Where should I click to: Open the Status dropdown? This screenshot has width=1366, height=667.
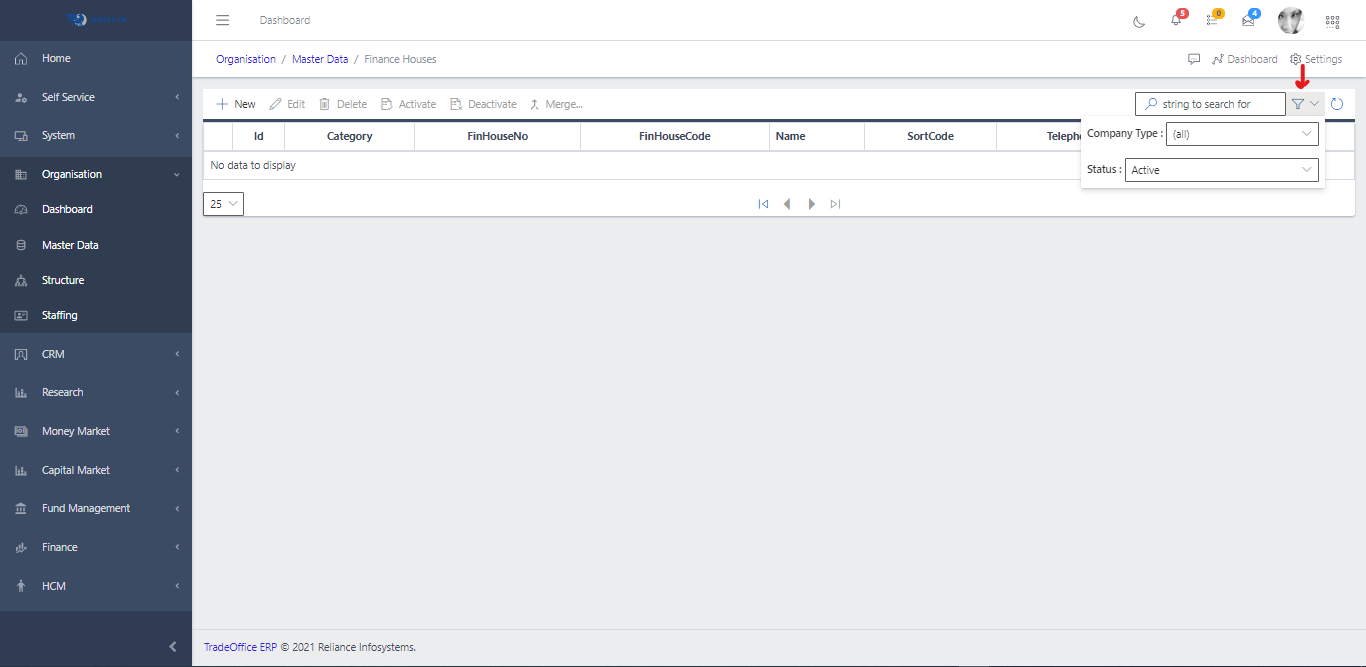pyautogui.click(x=1221, y=170)
